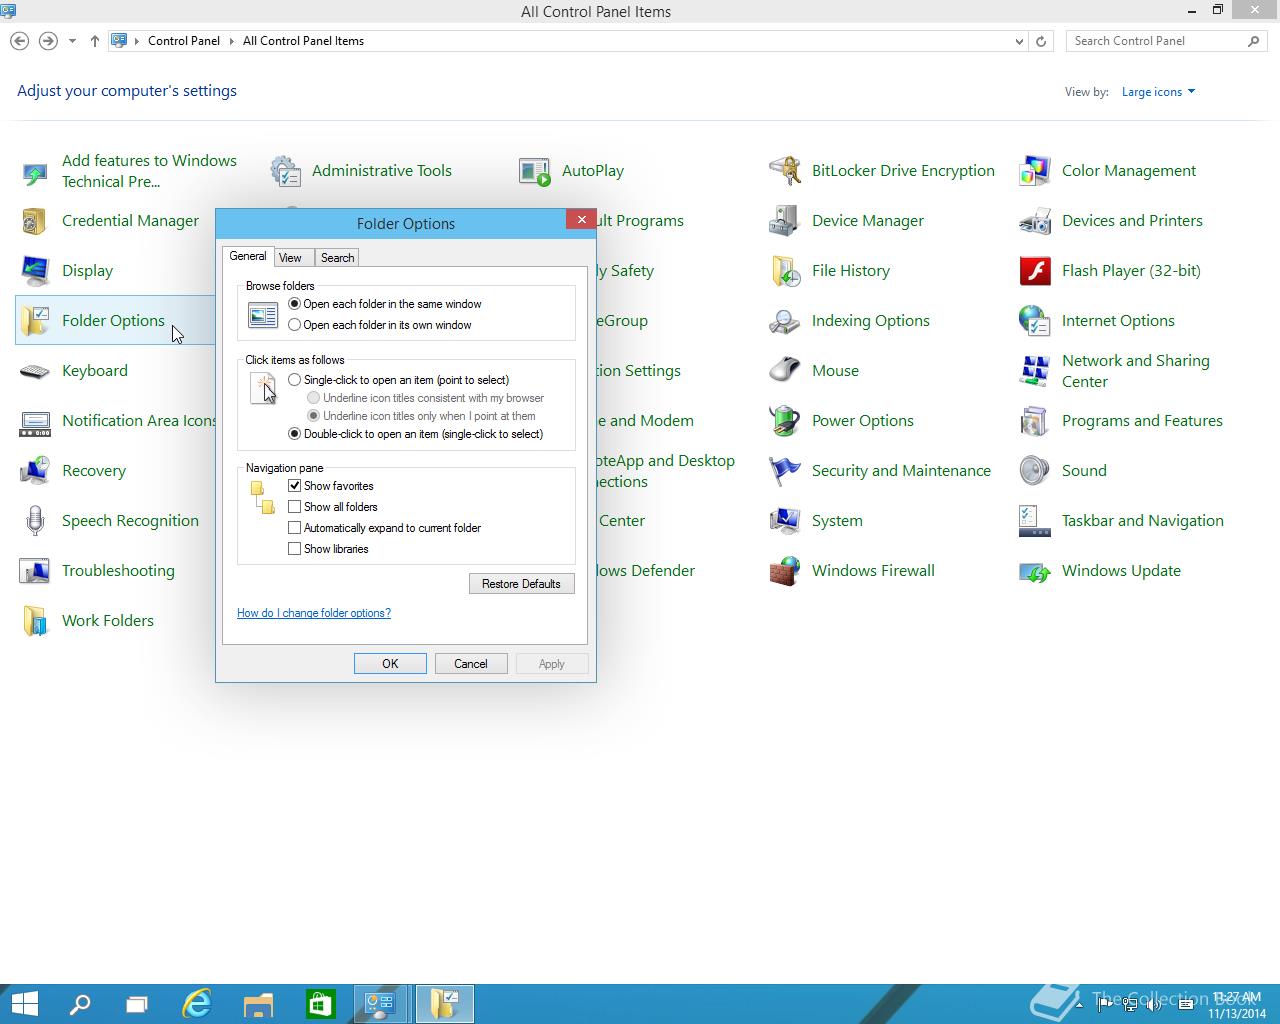
Task: Open Devices and Printers icon
Action: [x=1035, y=221]
